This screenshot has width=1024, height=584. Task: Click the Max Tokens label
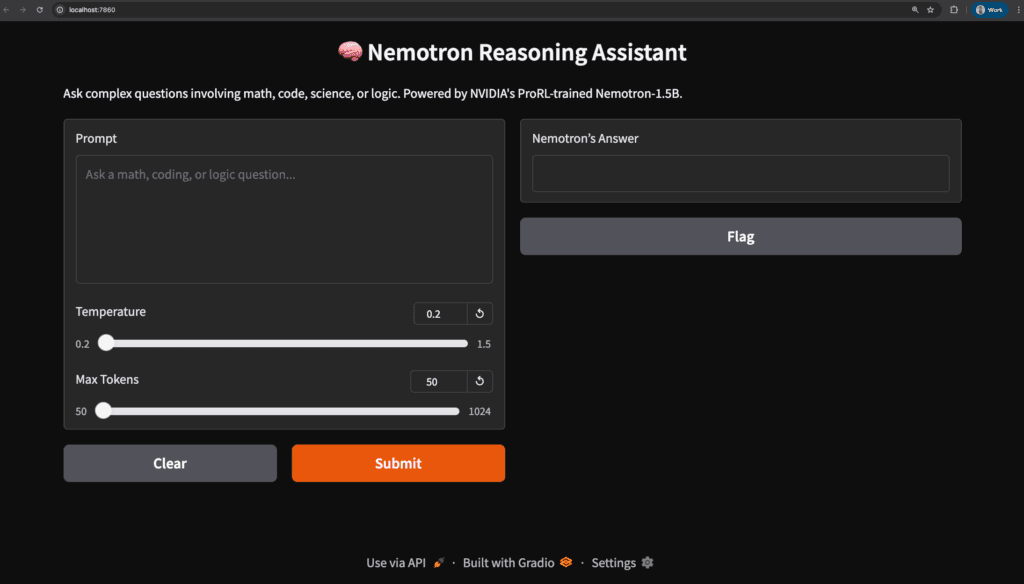tap(107, 380)
